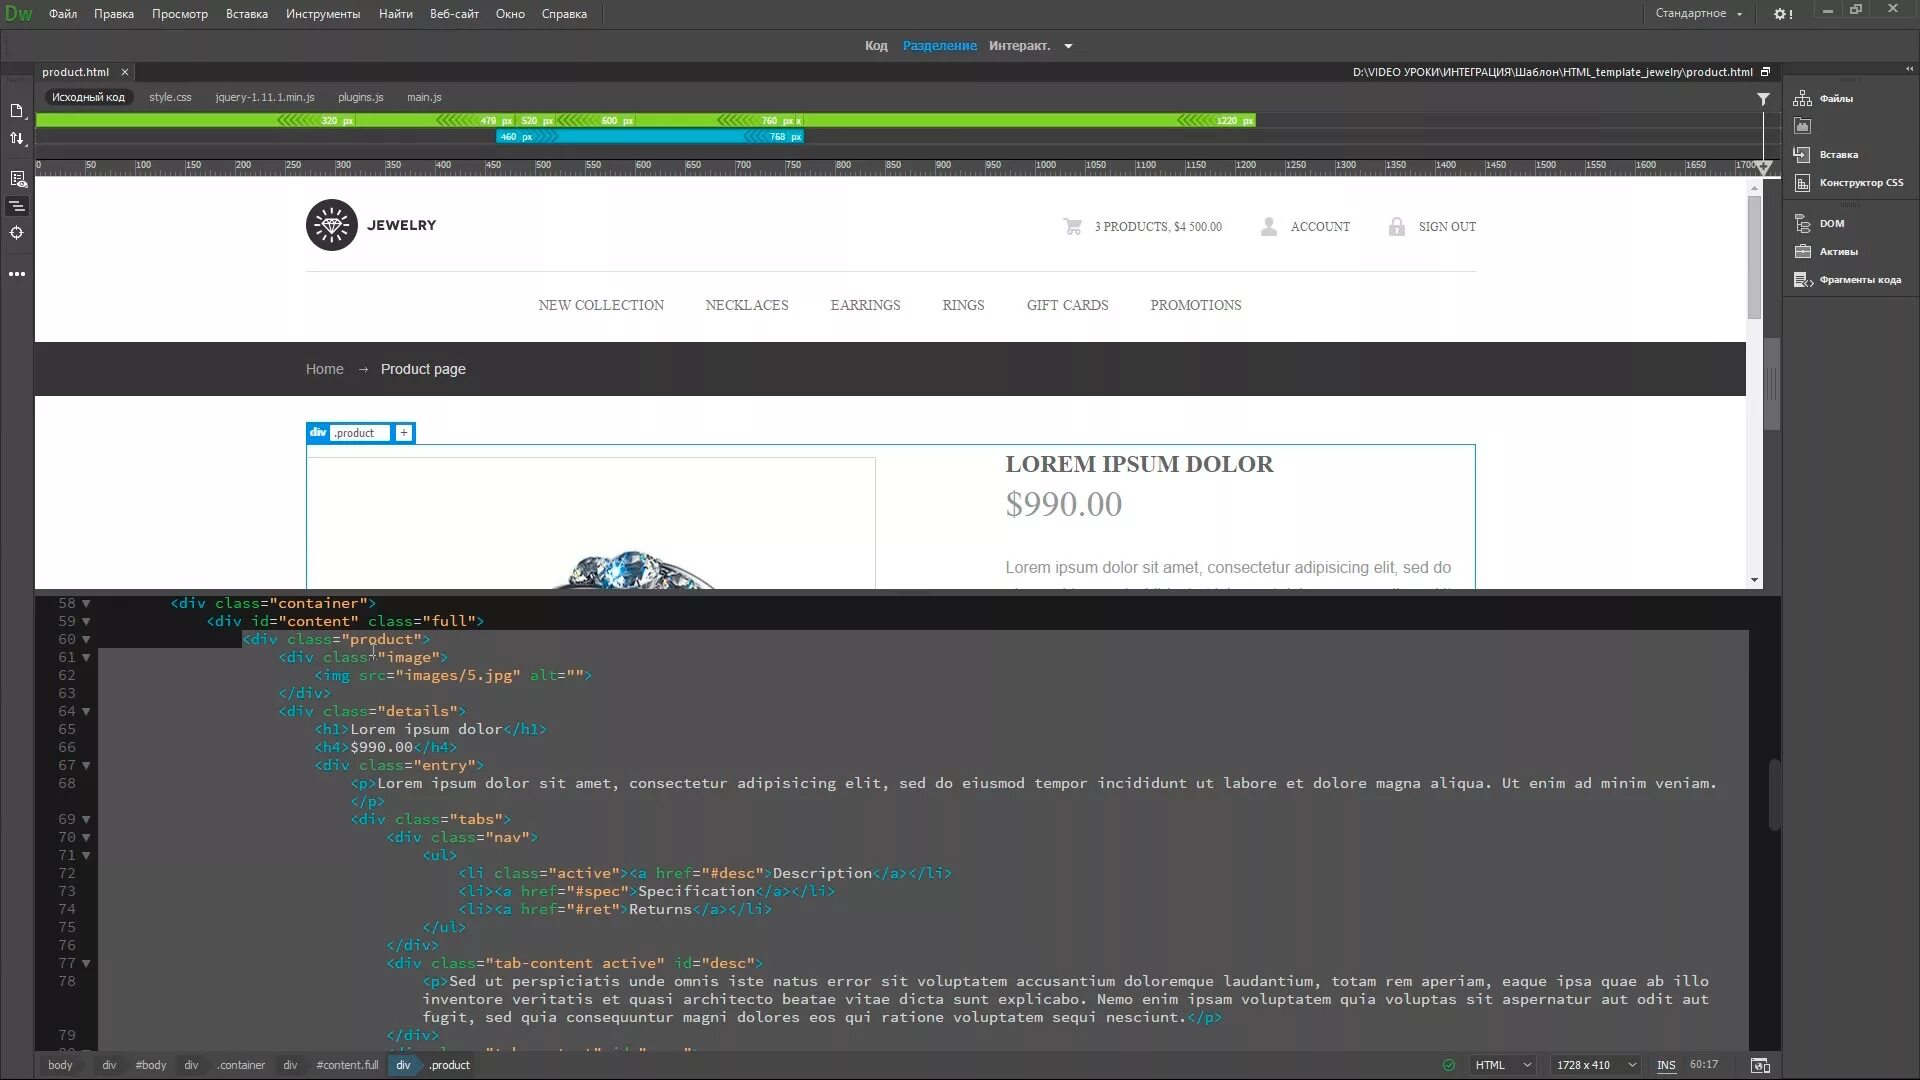This screenshot has width=1920, height=1080.
Task: Open the three-dots customize toolbar icon
Action: coord(17,274)
